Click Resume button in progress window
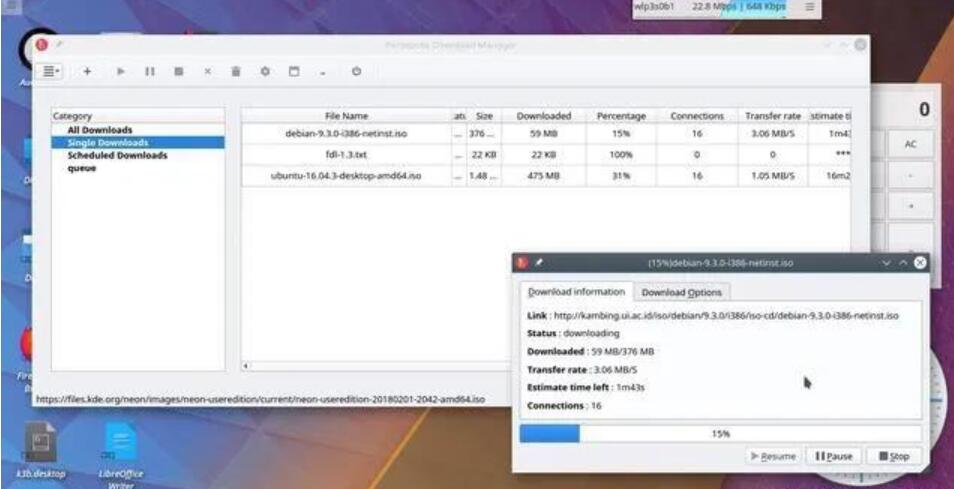This screenshot has height=489, width=954. [x=773, y=456]
